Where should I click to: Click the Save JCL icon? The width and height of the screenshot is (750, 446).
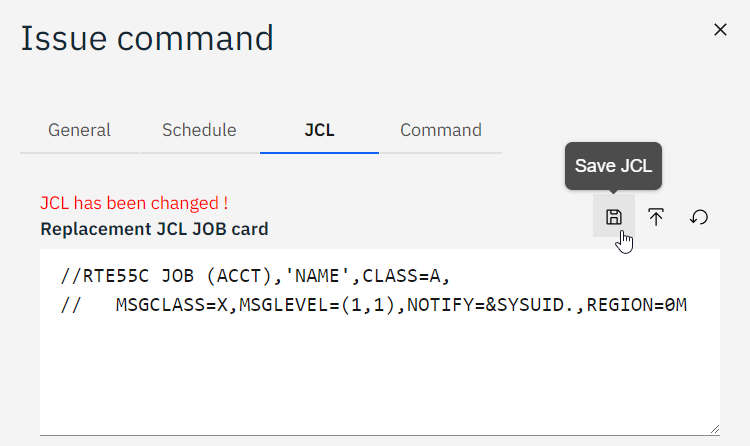[614, 217]
